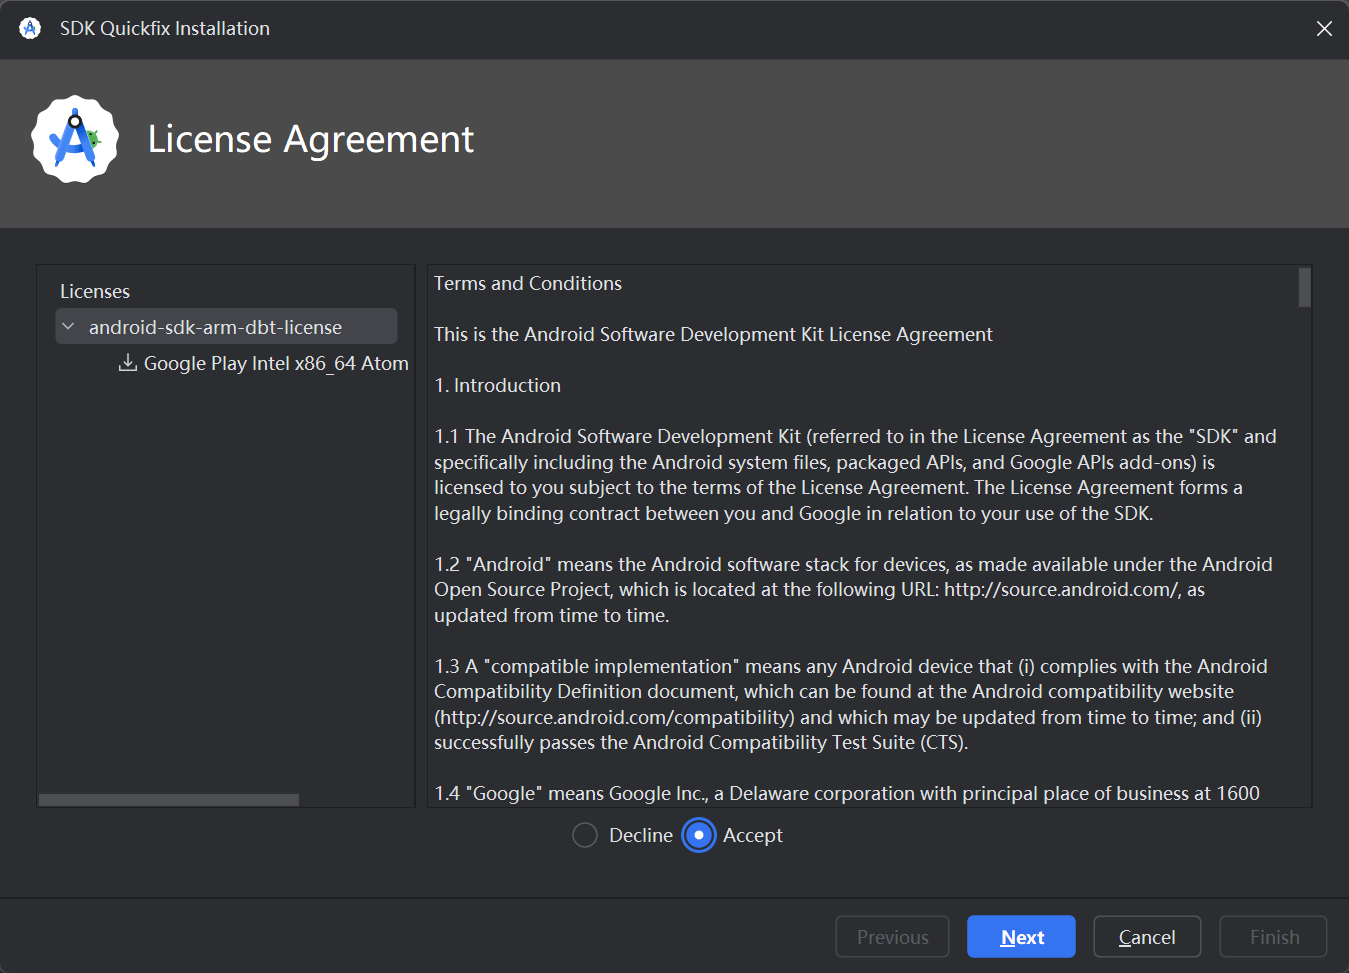Viewport: 1349px width, 973px height.
Task: Select android-sdk-arm-dbt-license in Licenses list
Action: (x=226, y=327)
